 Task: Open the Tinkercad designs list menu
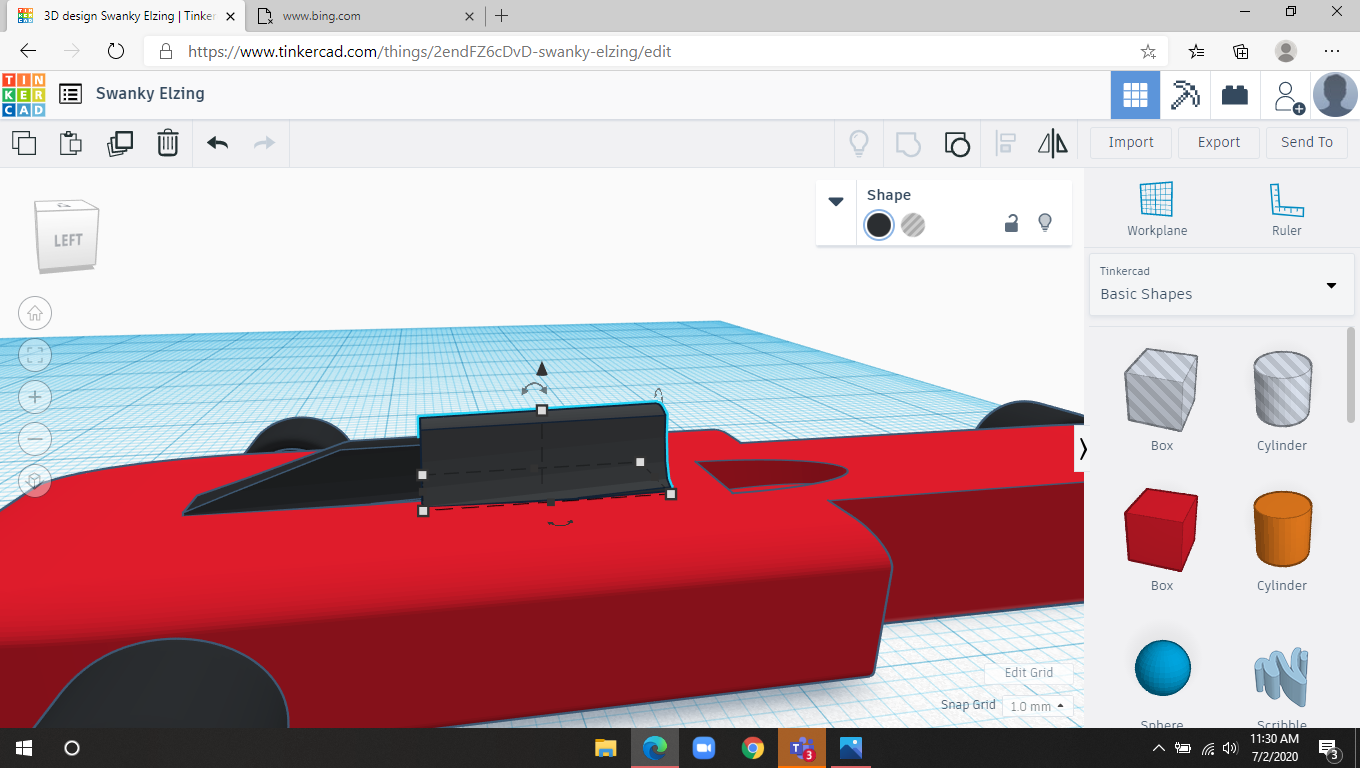[x=70, y=93]
